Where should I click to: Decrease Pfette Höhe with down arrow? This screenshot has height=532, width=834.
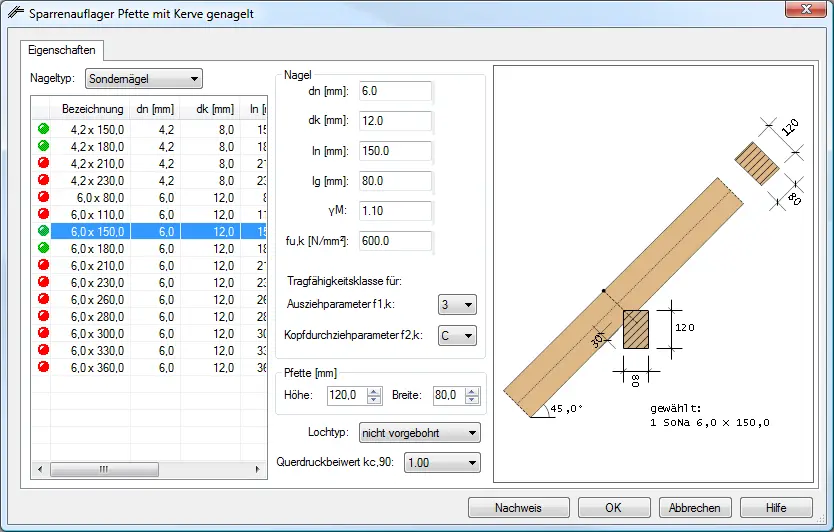[374, 400]
